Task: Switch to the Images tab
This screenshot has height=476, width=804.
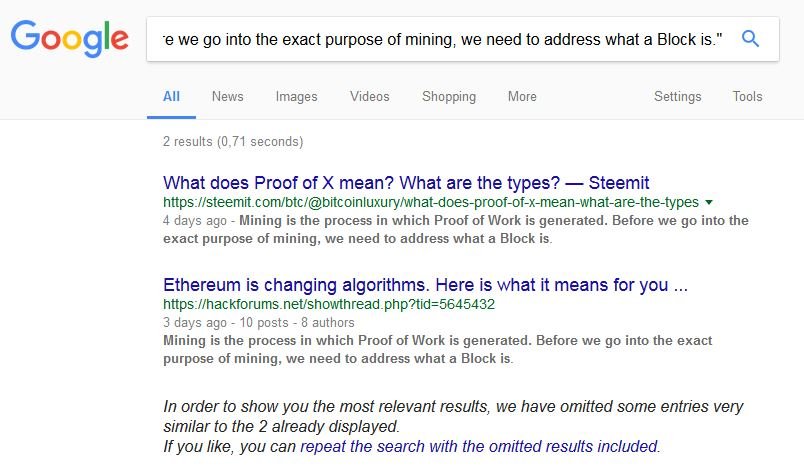Action: pos(296,96)
